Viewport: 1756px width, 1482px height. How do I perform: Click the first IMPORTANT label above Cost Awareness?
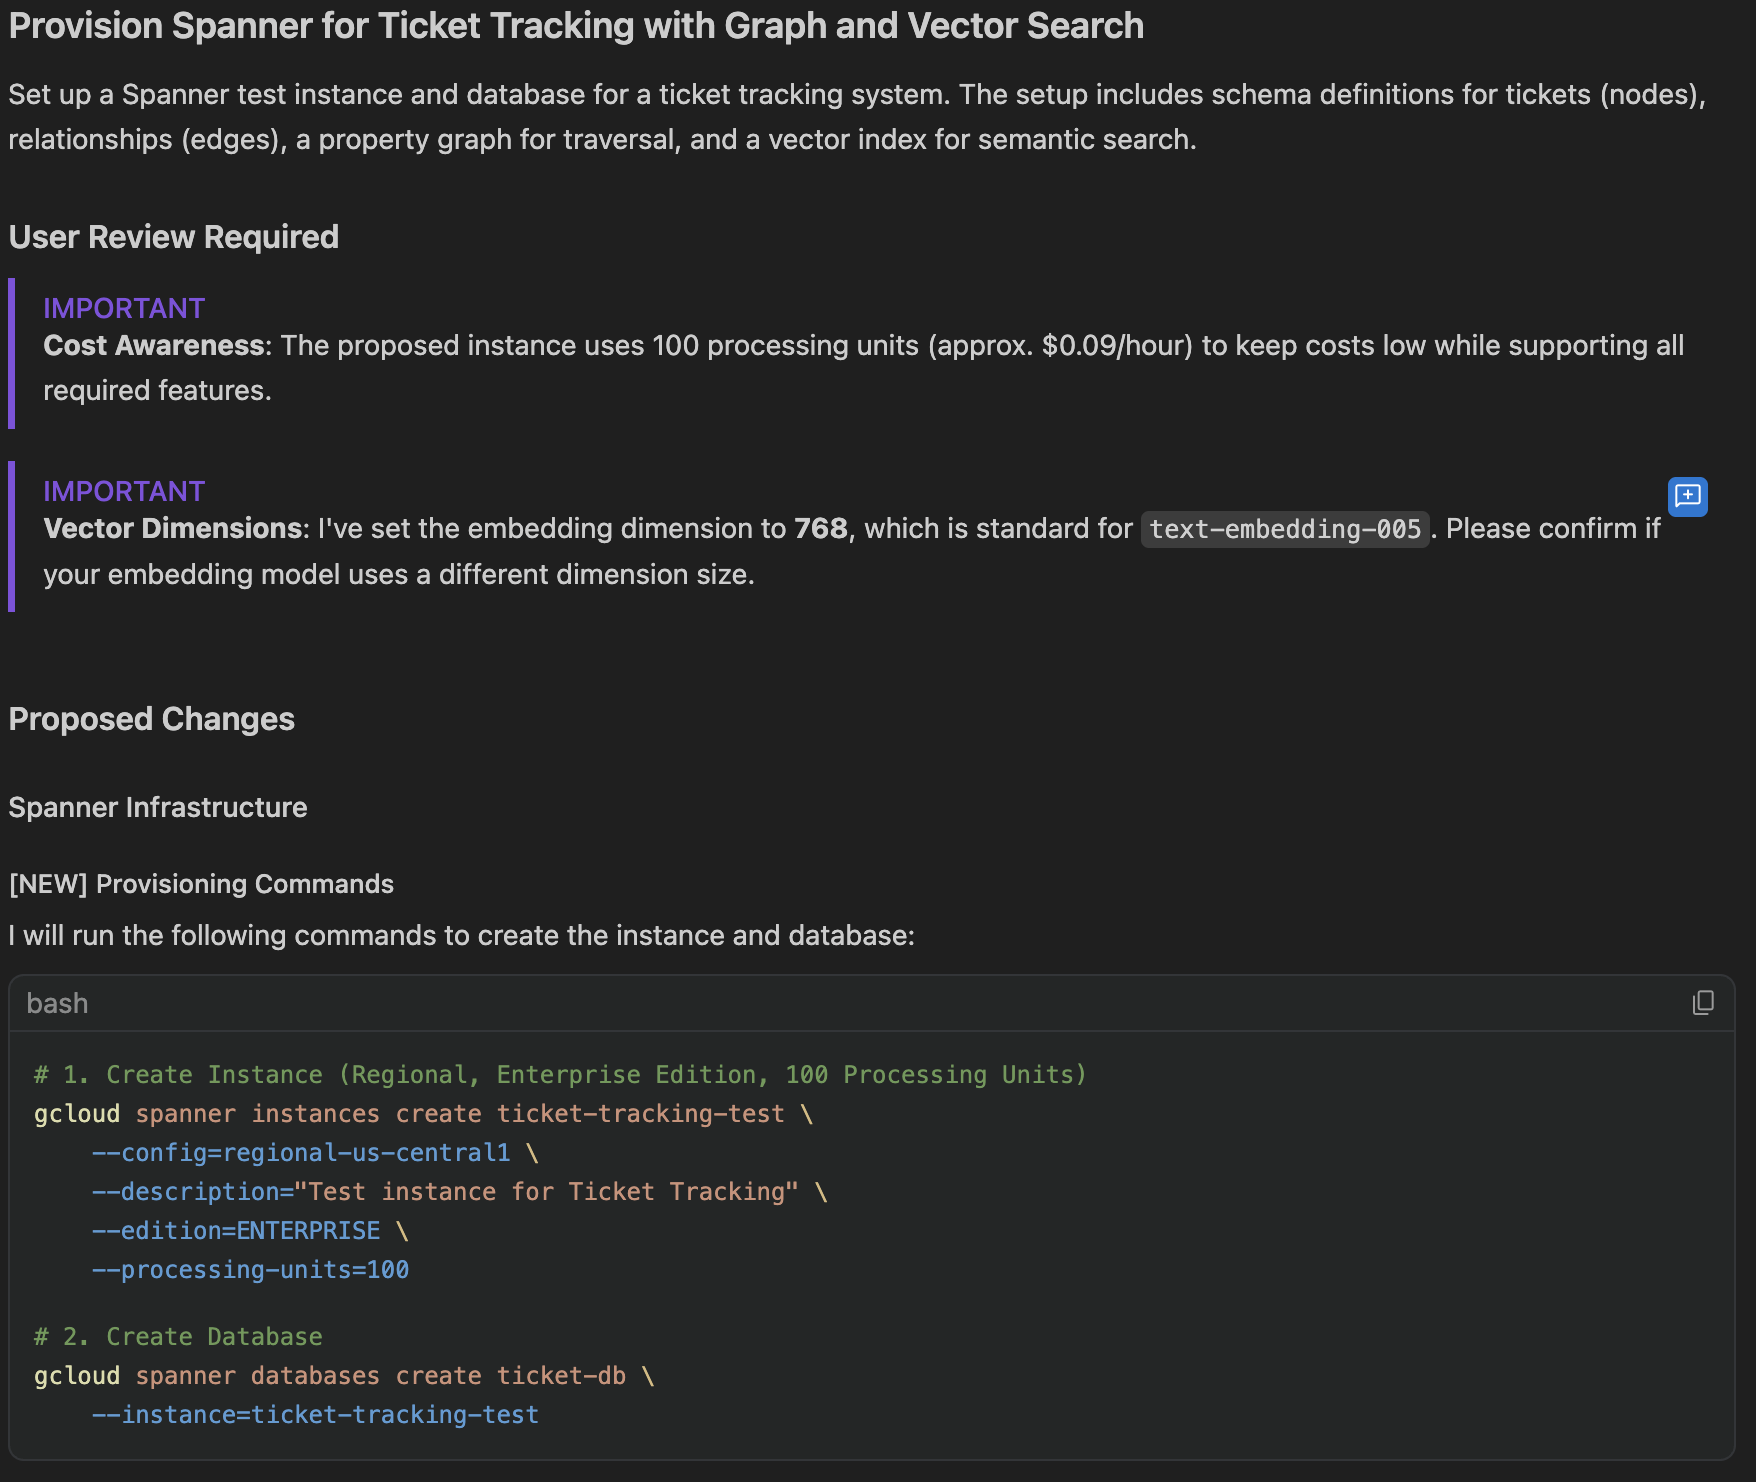[x=124, y=308]
